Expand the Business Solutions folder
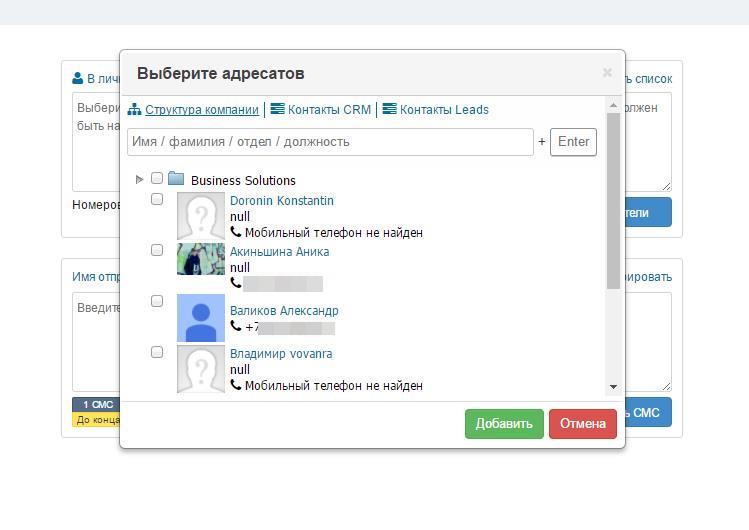This screenshot has height=530, width=749. click(x=139, y=180)
